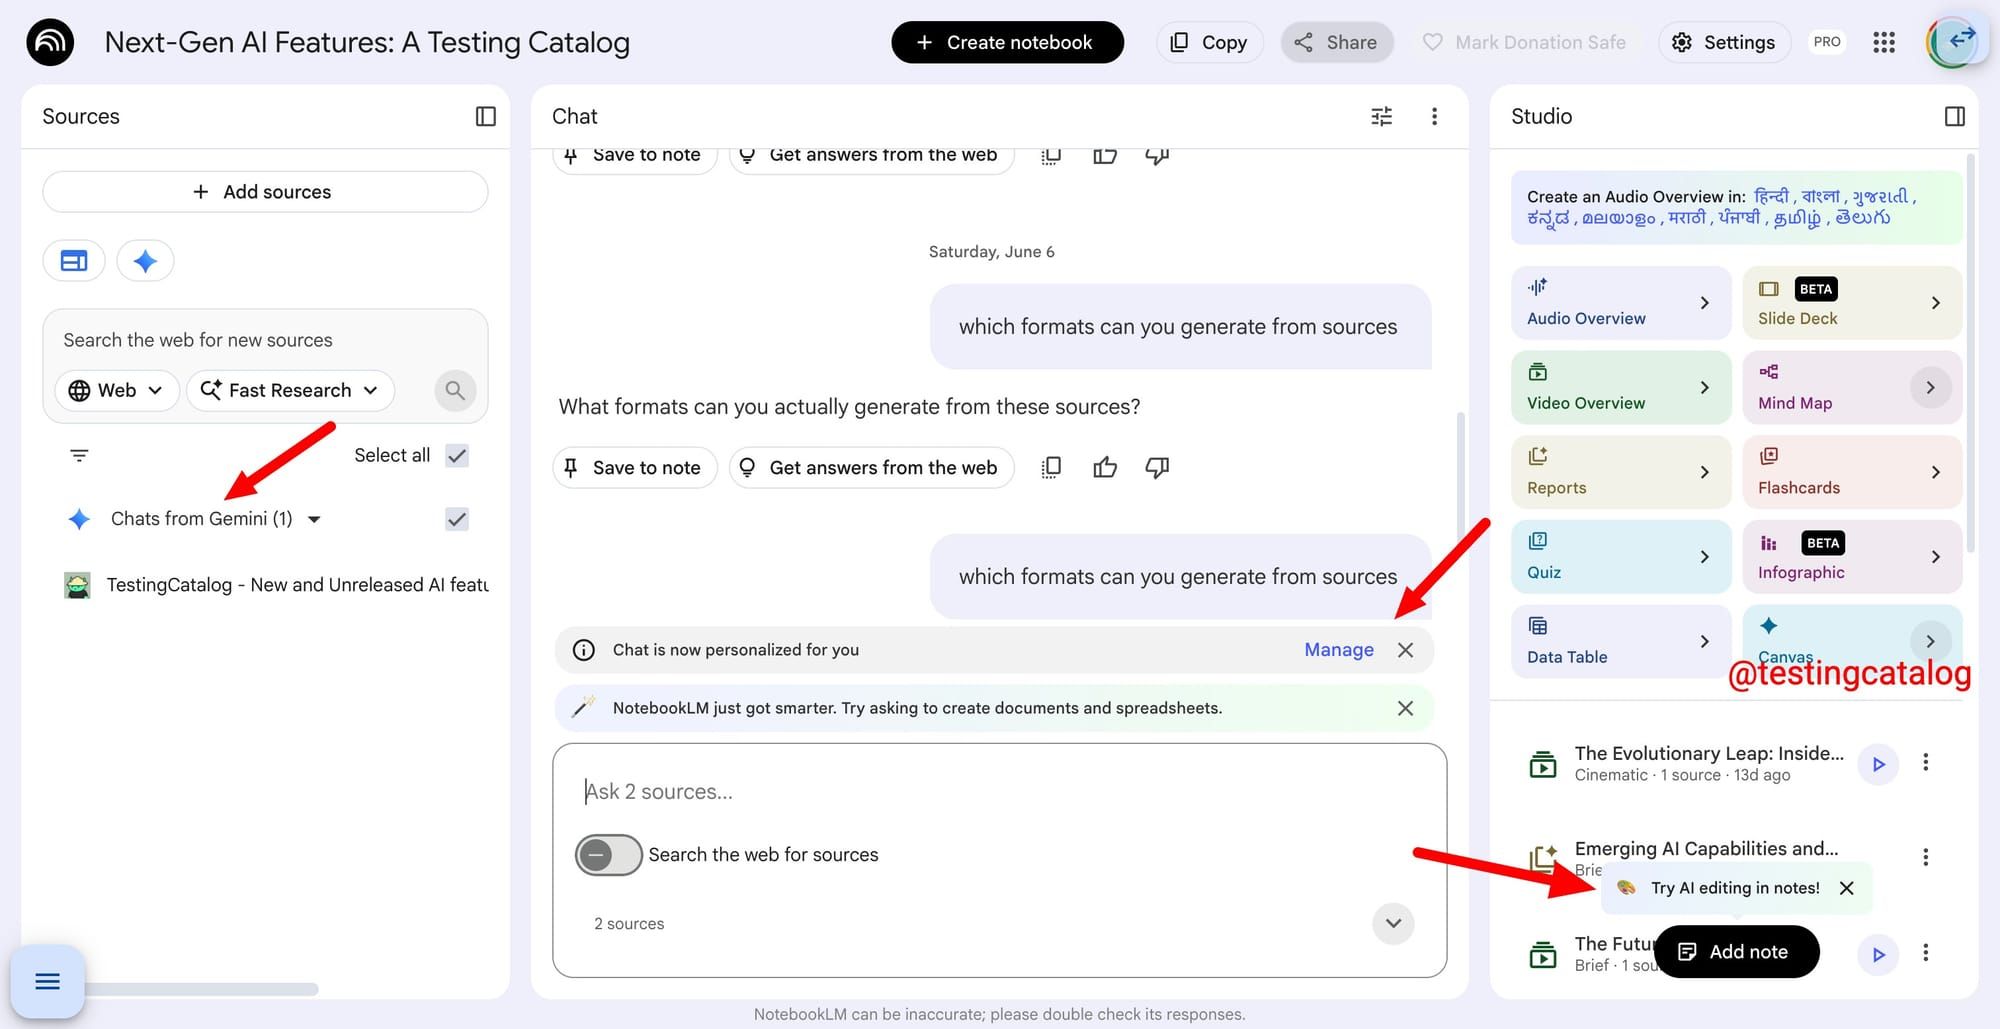
Task: Focus Search the web for new sources field
Action: pyautogui.click(x=265, y=340)
